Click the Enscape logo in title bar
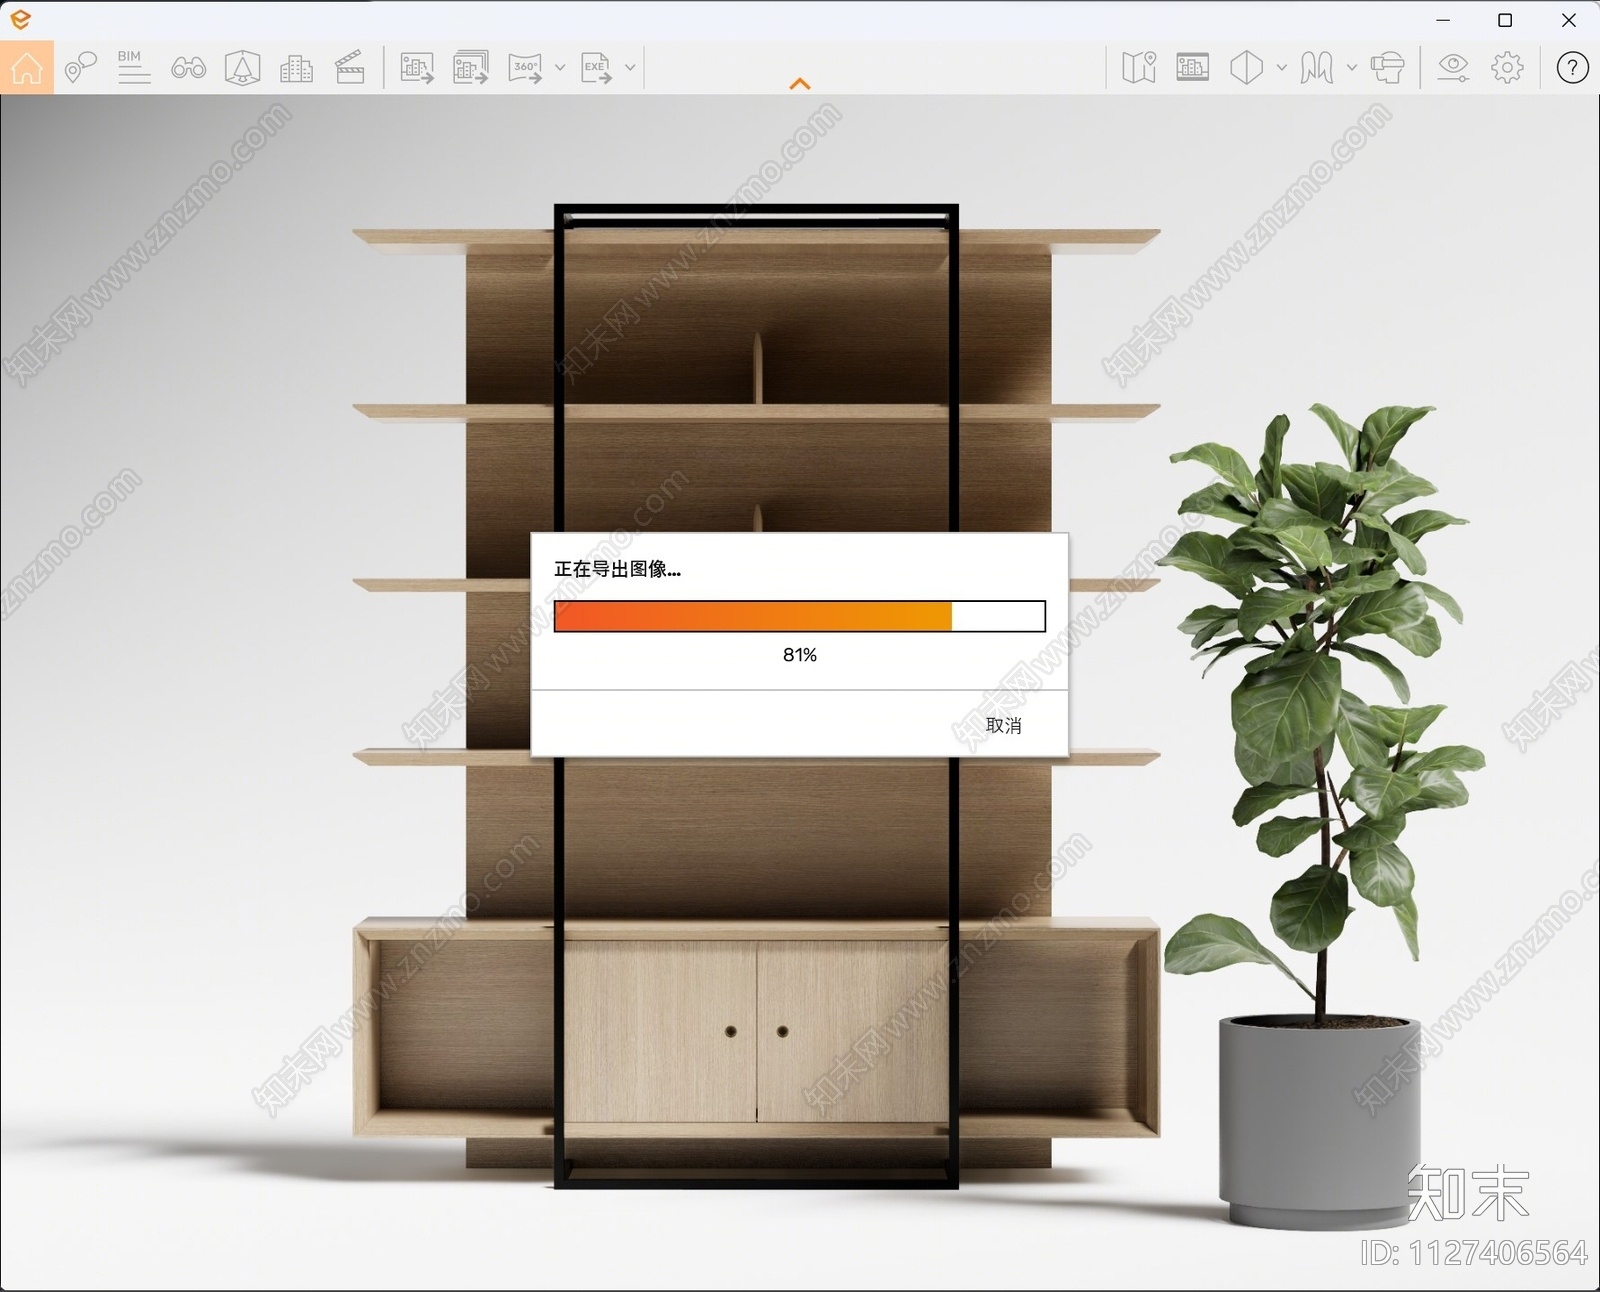Screen dimensions: 1600x1292 (x=20, y=19)
